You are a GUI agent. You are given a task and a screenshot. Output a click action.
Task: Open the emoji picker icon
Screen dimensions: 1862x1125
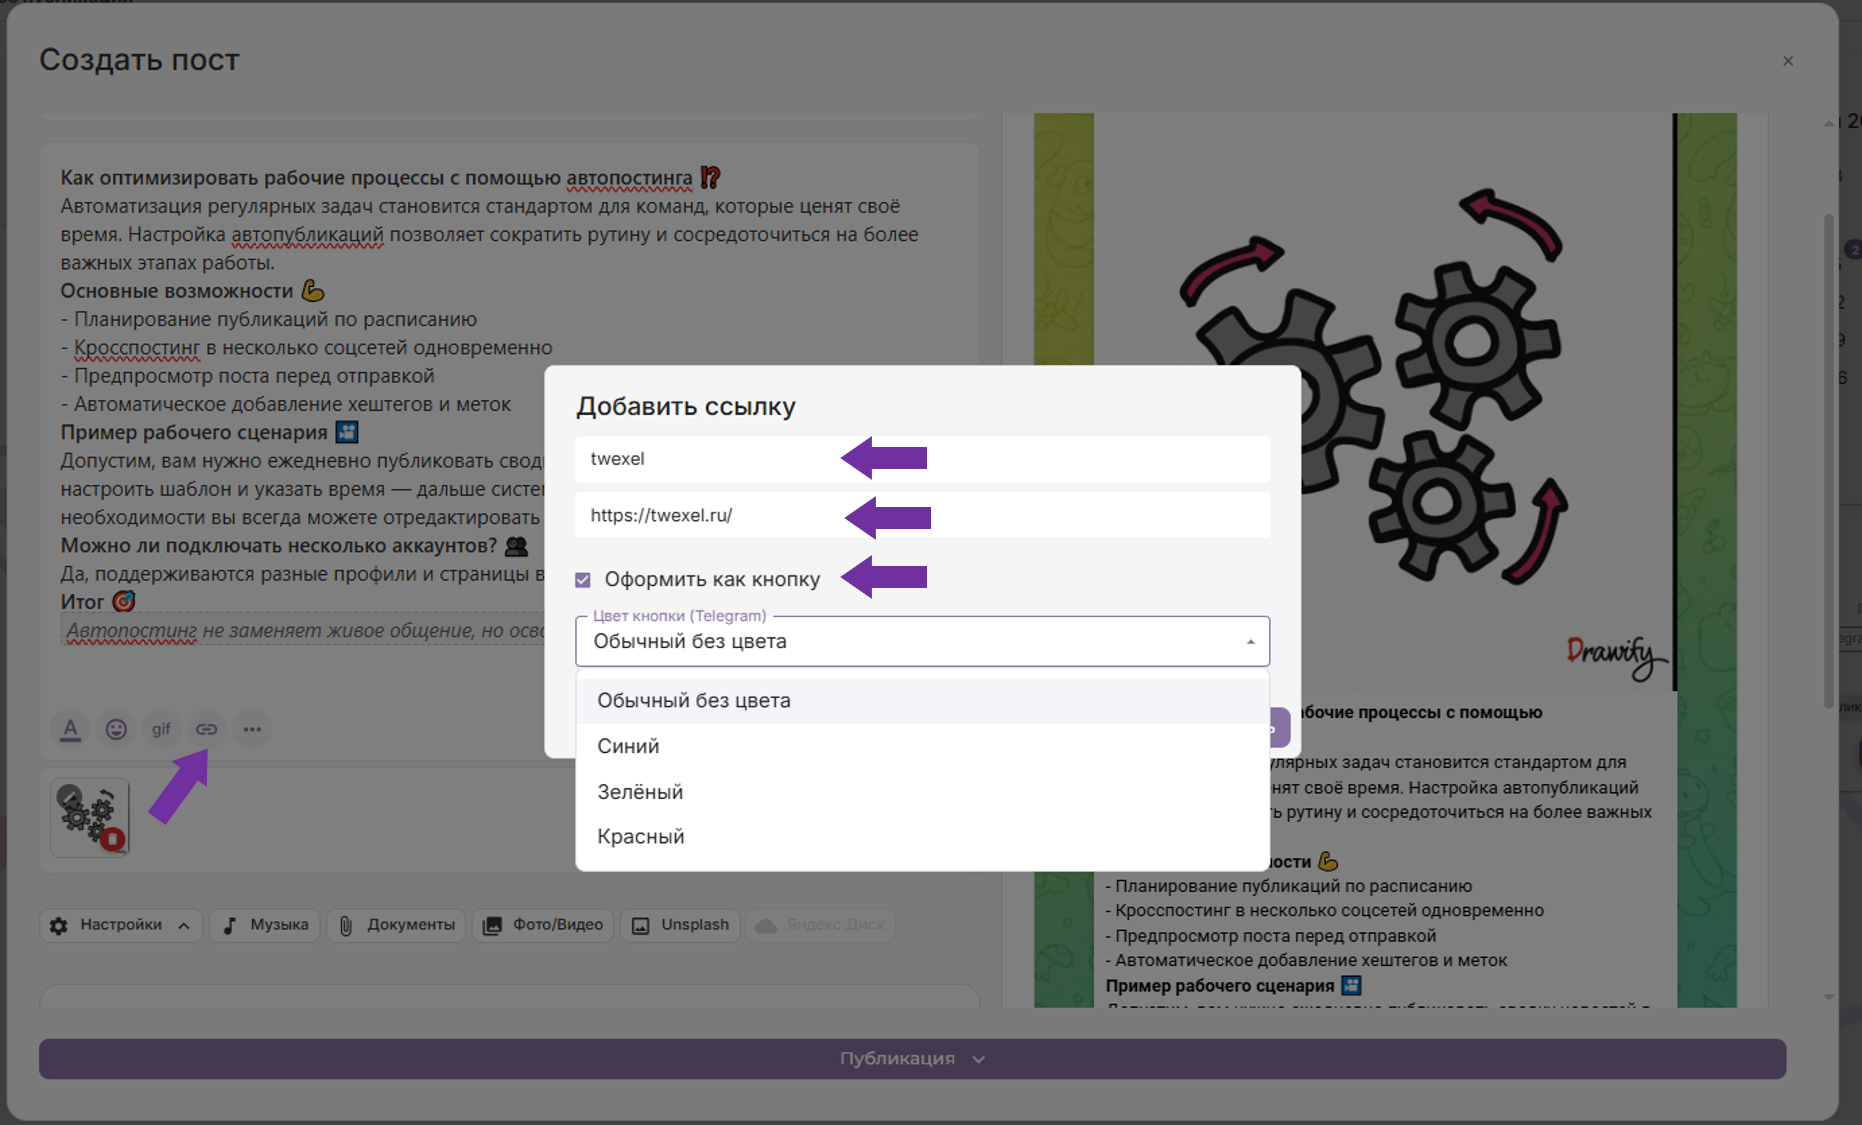[116, 729]
